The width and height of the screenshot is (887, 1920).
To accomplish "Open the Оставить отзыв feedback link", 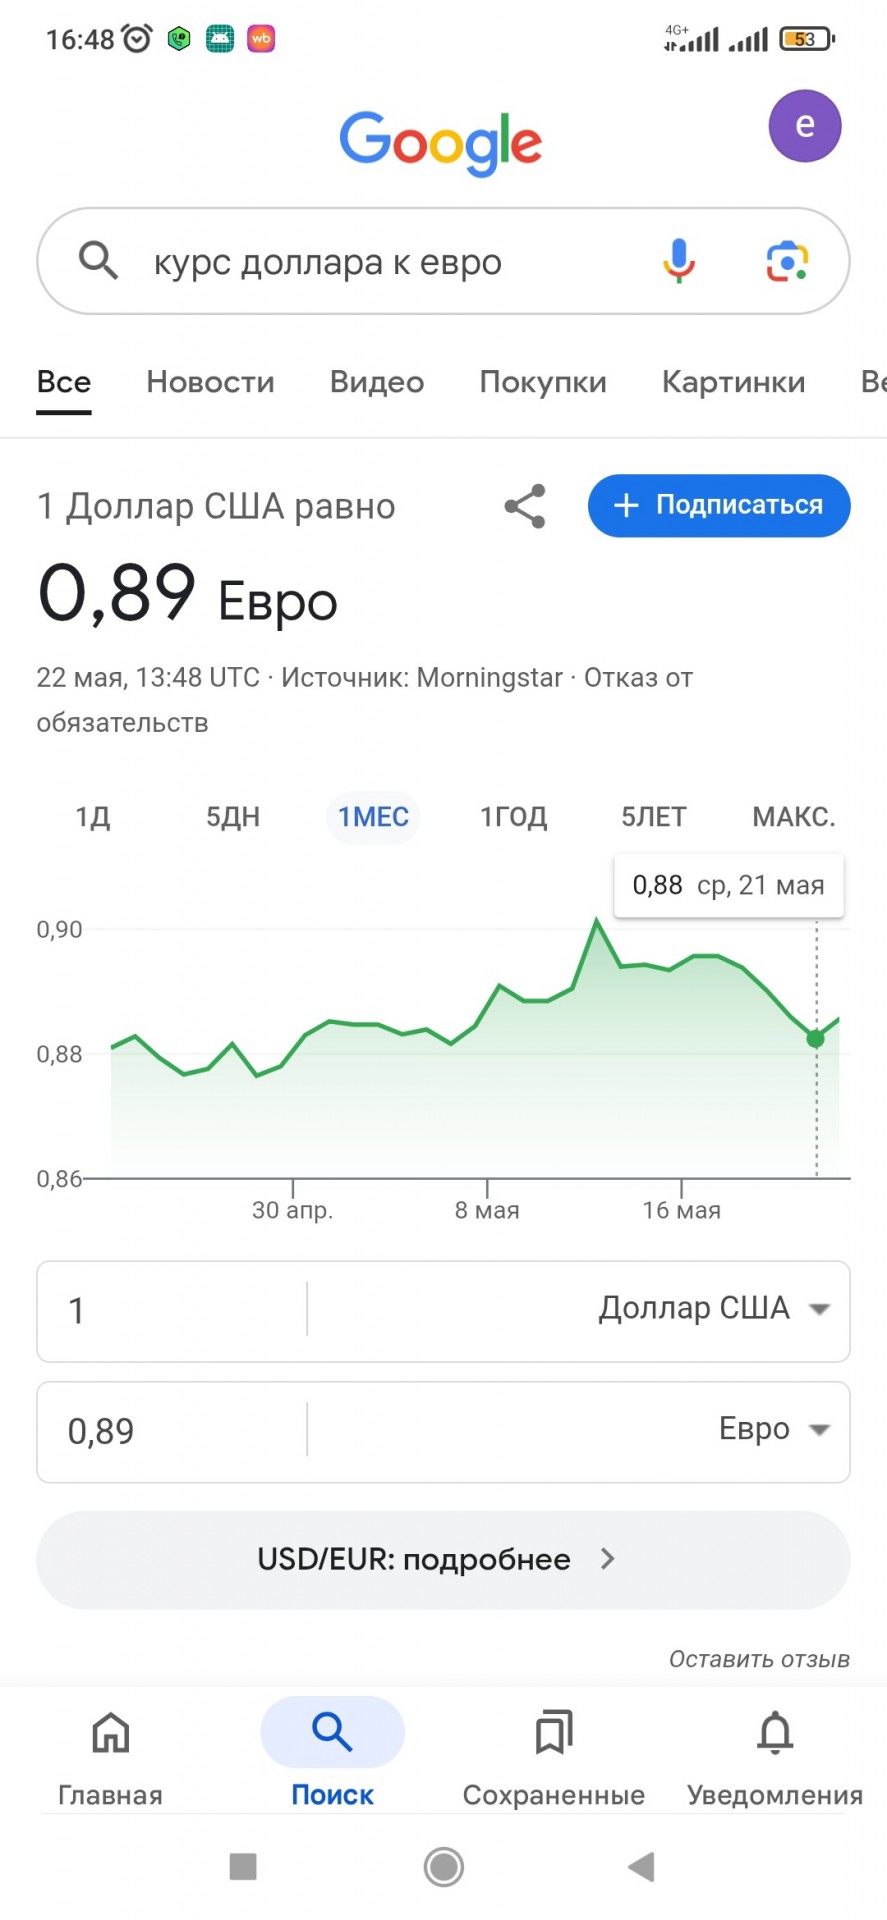I will point(759,1659).
